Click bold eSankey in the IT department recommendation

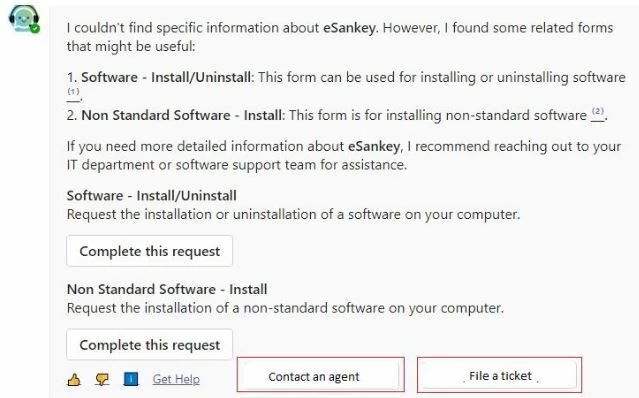(374, 146)
